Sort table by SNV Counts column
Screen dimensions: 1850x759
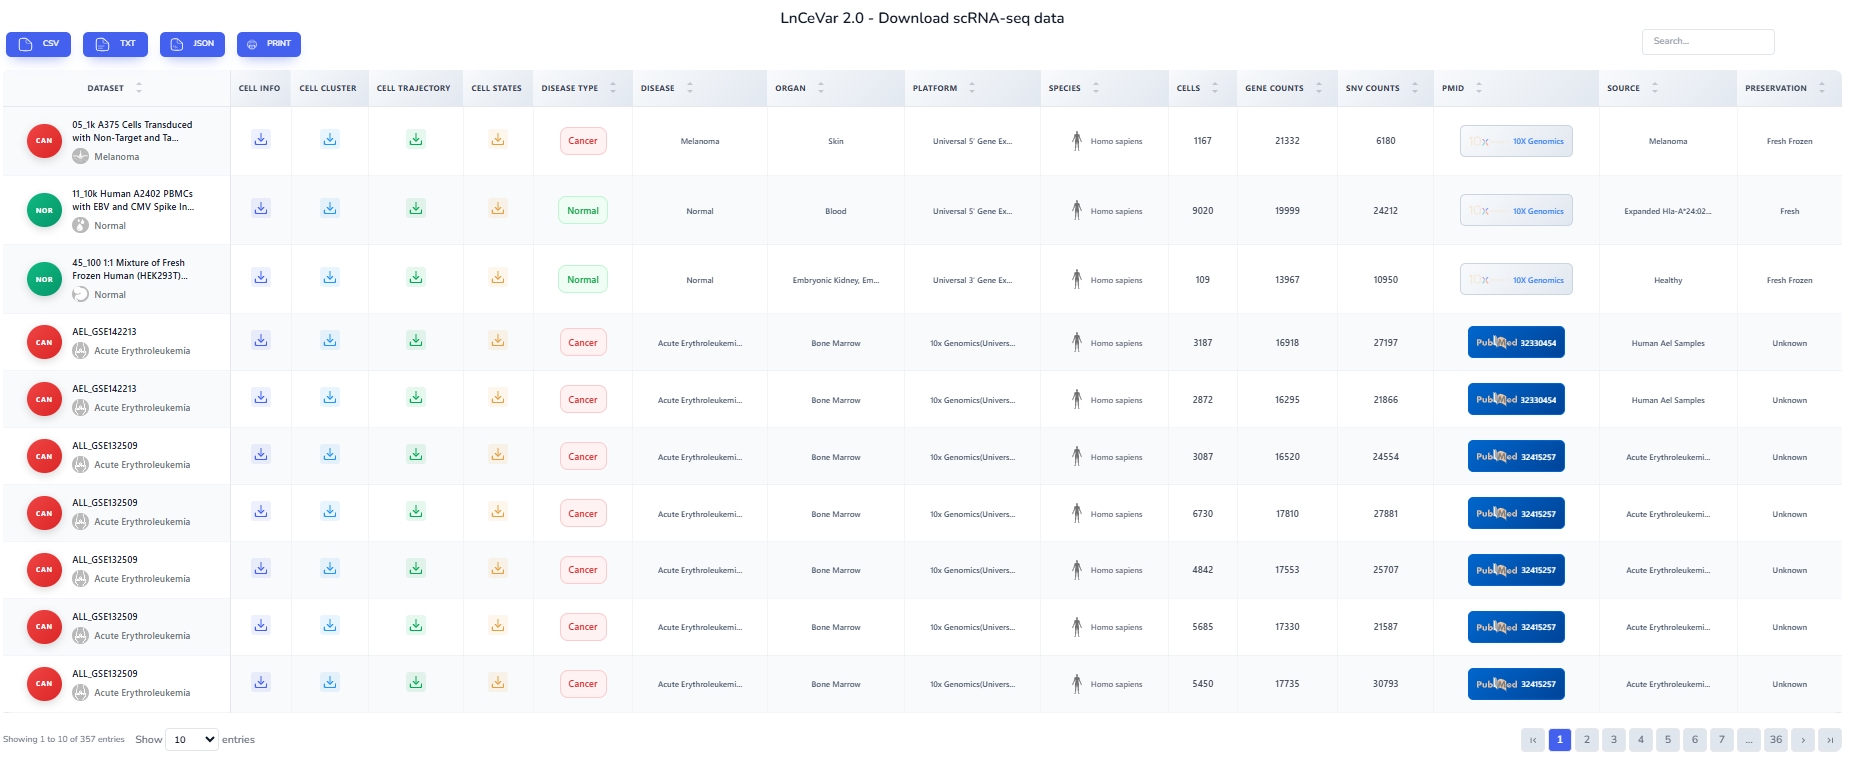[x=1414, y=88]
